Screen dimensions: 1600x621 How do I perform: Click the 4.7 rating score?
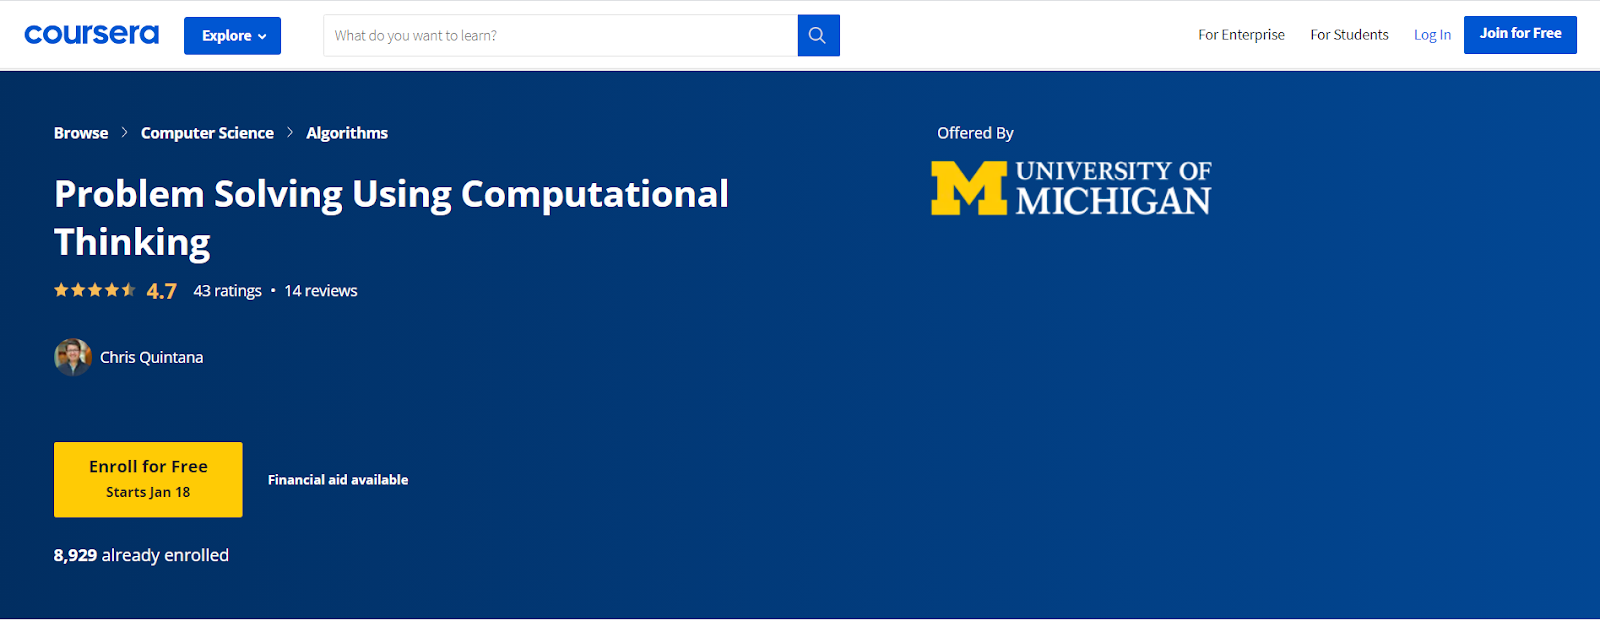pyautogui.click(x=161, y=291)
